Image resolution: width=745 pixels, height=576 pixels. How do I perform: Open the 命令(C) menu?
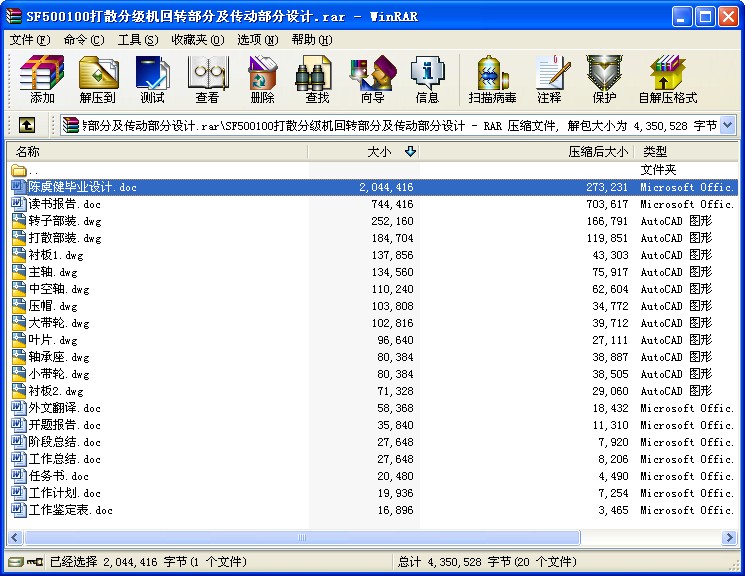coord(84,40)
